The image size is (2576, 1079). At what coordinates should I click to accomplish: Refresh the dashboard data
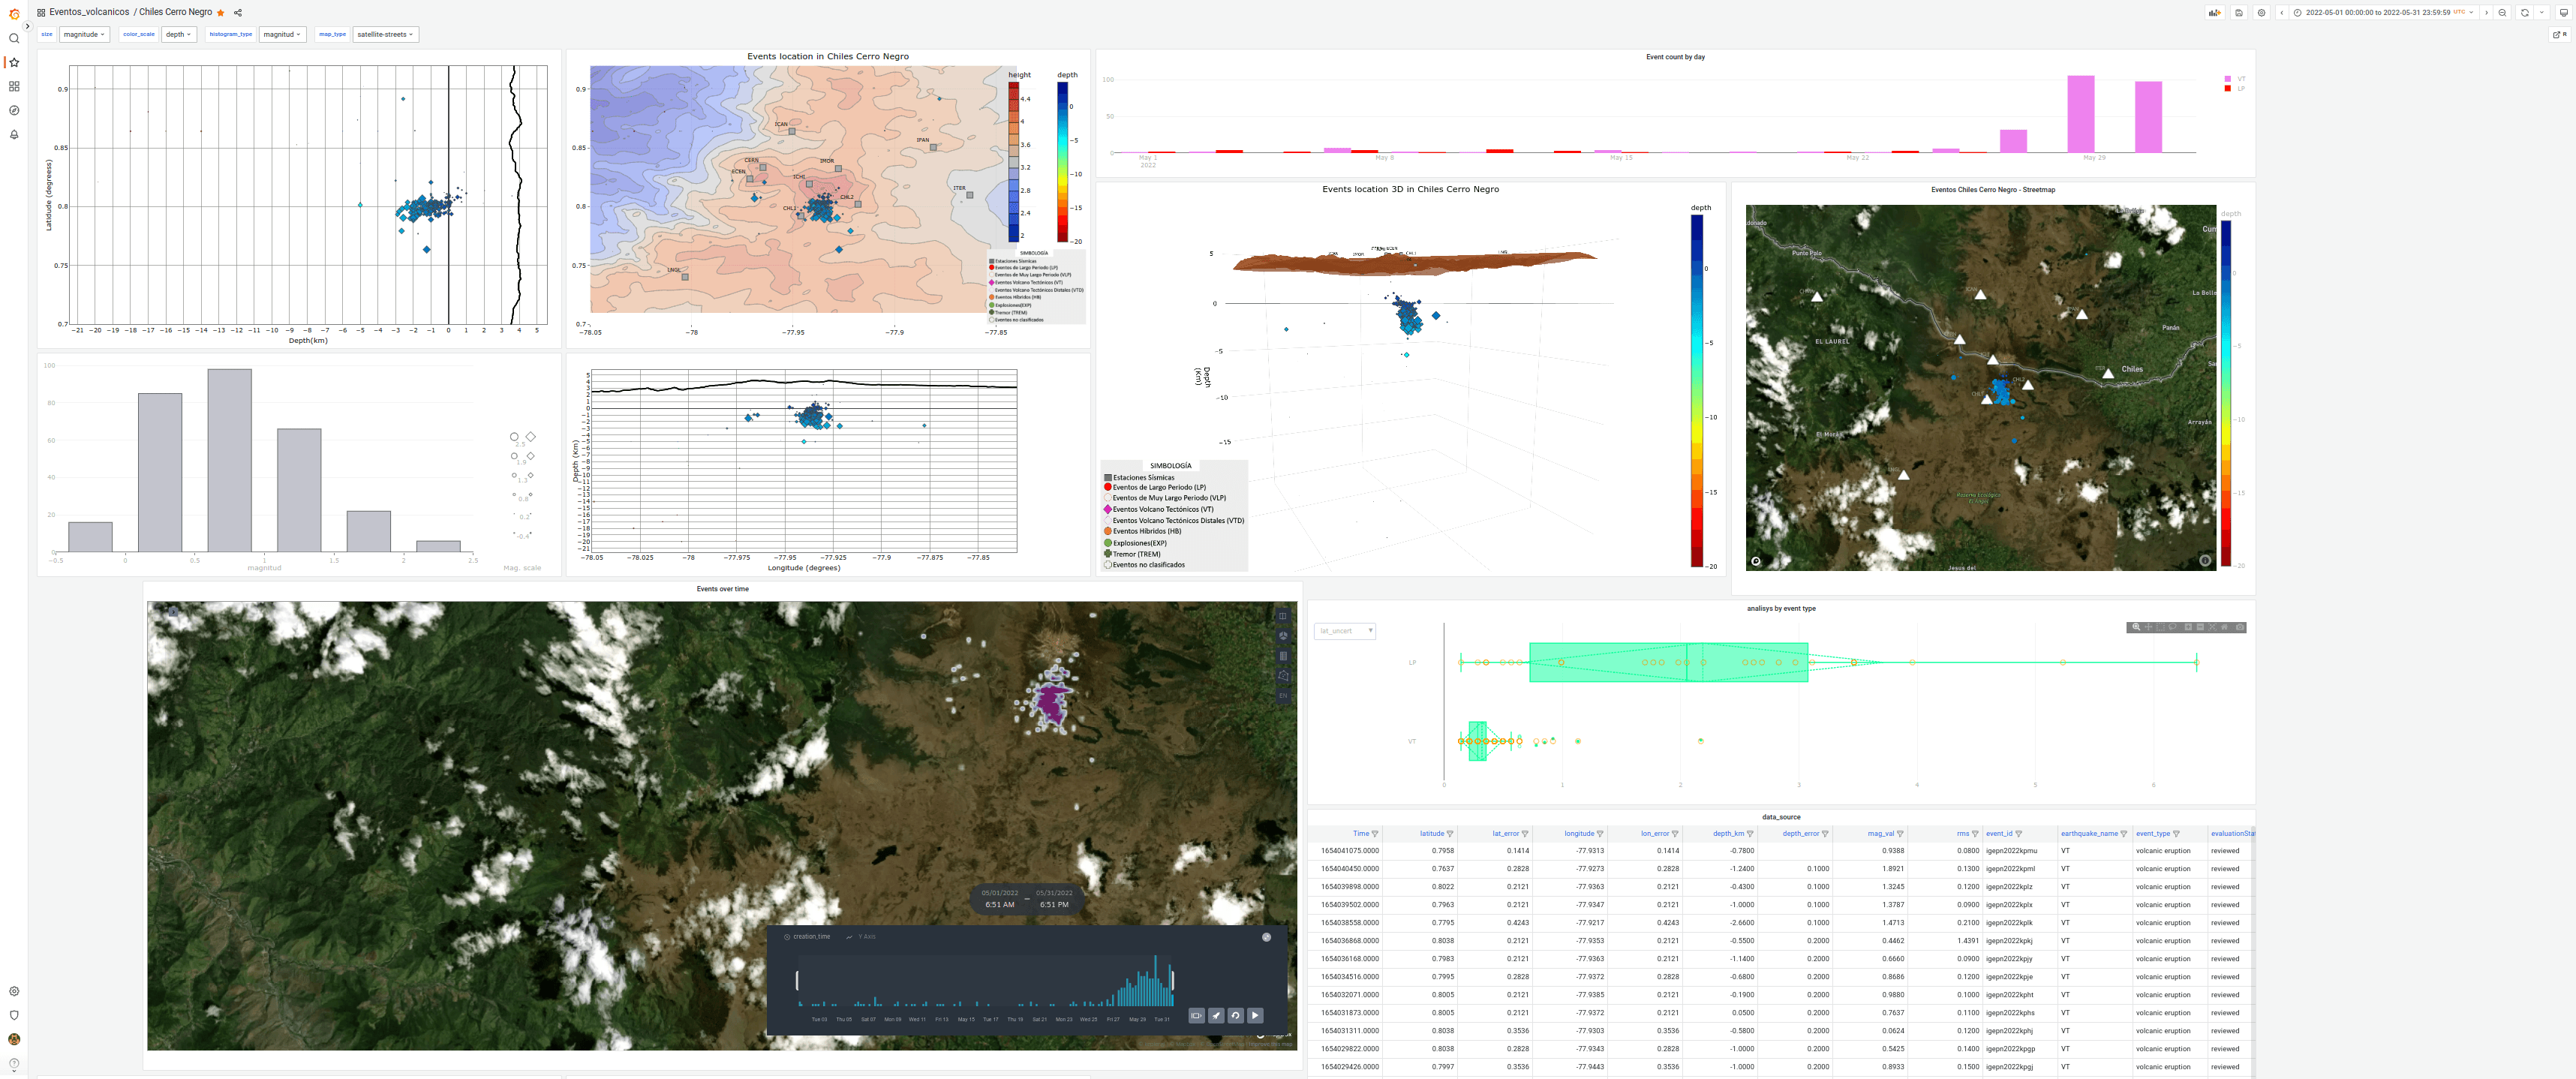[2525, 12]
